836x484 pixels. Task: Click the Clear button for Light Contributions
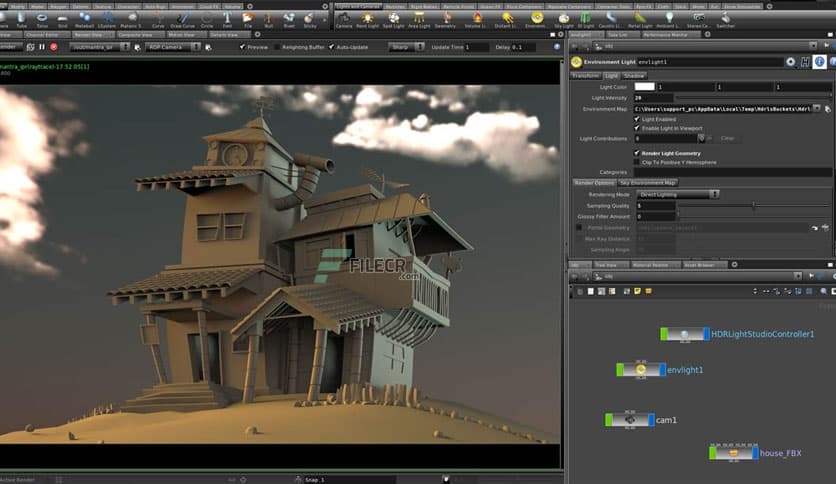(727, 138)
